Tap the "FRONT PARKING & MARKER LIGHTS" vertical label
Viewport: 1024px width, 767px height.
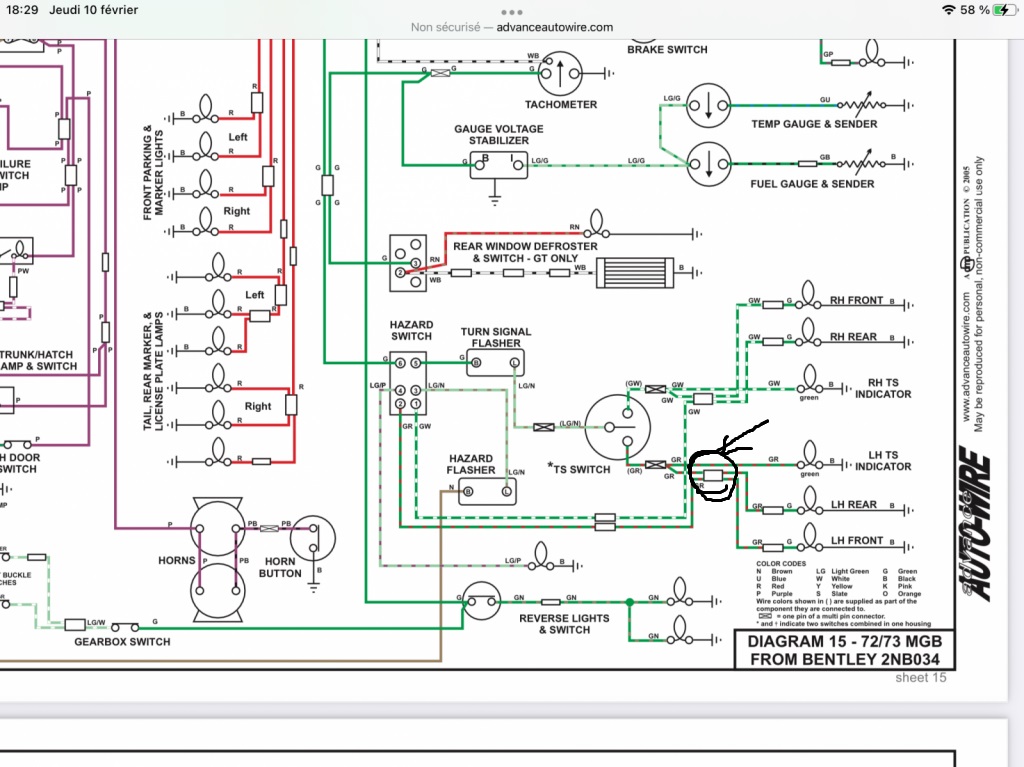coord(153,172)
